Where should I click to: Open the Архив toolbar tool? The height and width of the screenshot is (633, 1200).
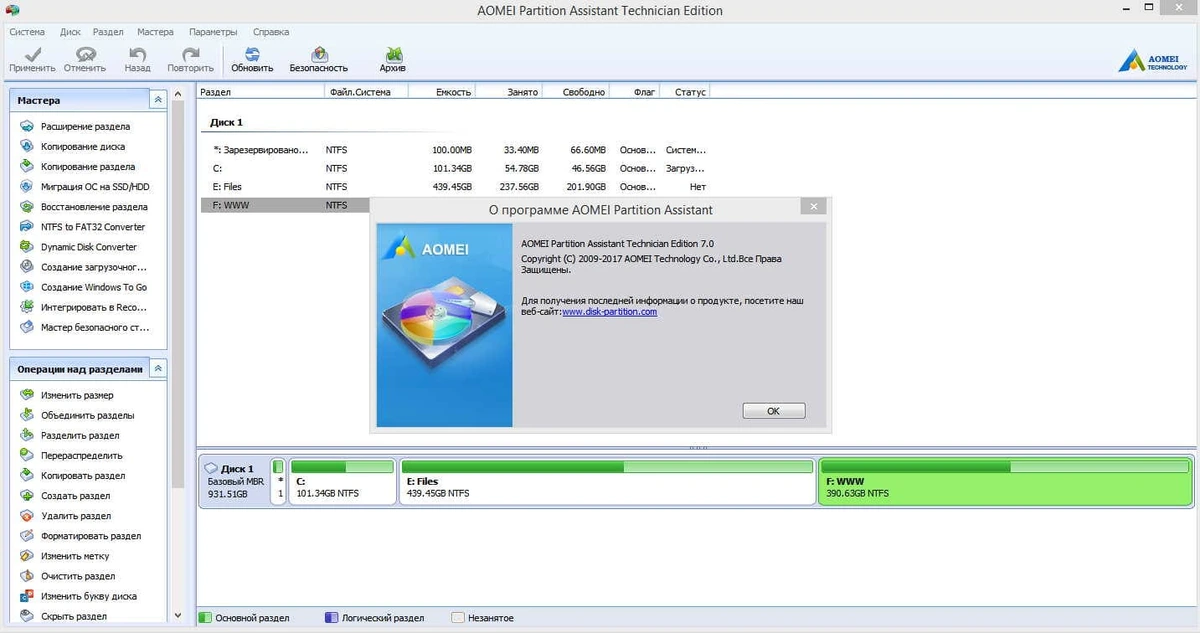tap(393, 60)
